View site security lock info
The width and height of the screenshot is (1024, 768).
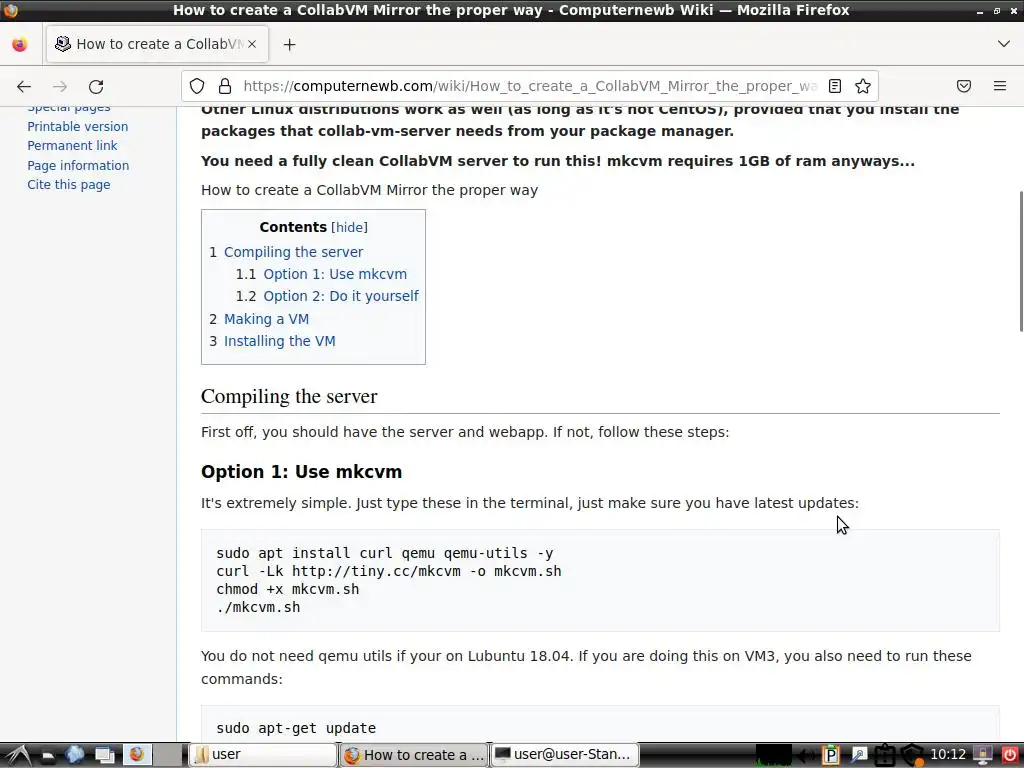pyautogui.click(x=225, y=86)
